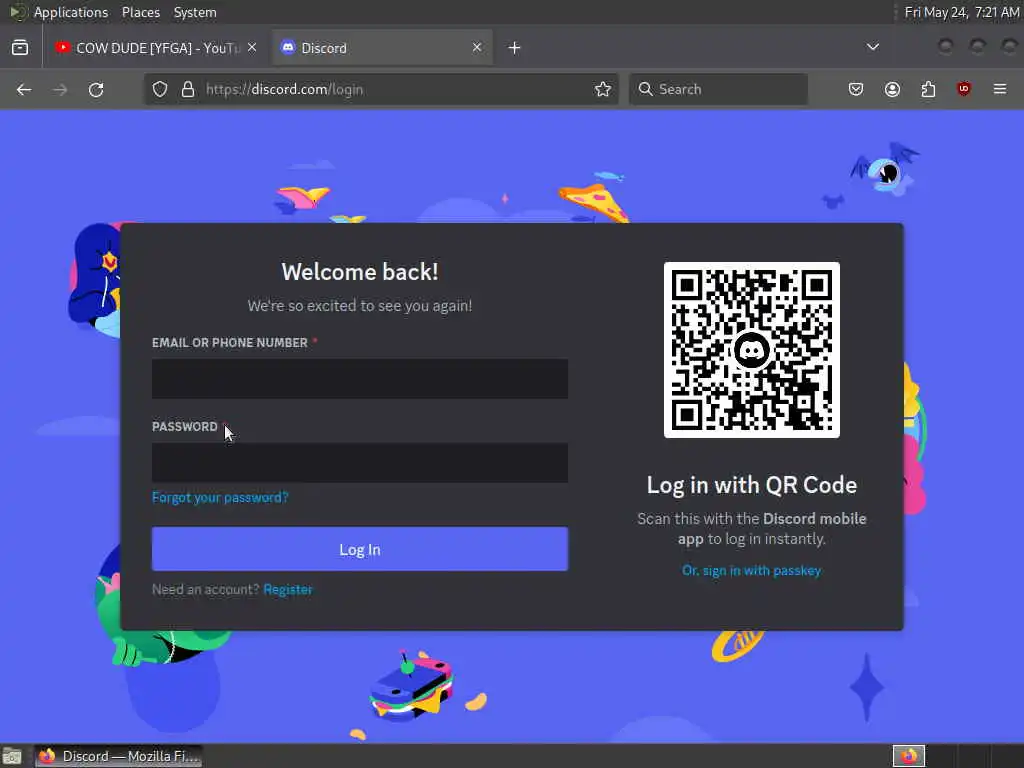Click the site security padlock icon
This screenshot has width=1024, height=768.
pos(188,89)
